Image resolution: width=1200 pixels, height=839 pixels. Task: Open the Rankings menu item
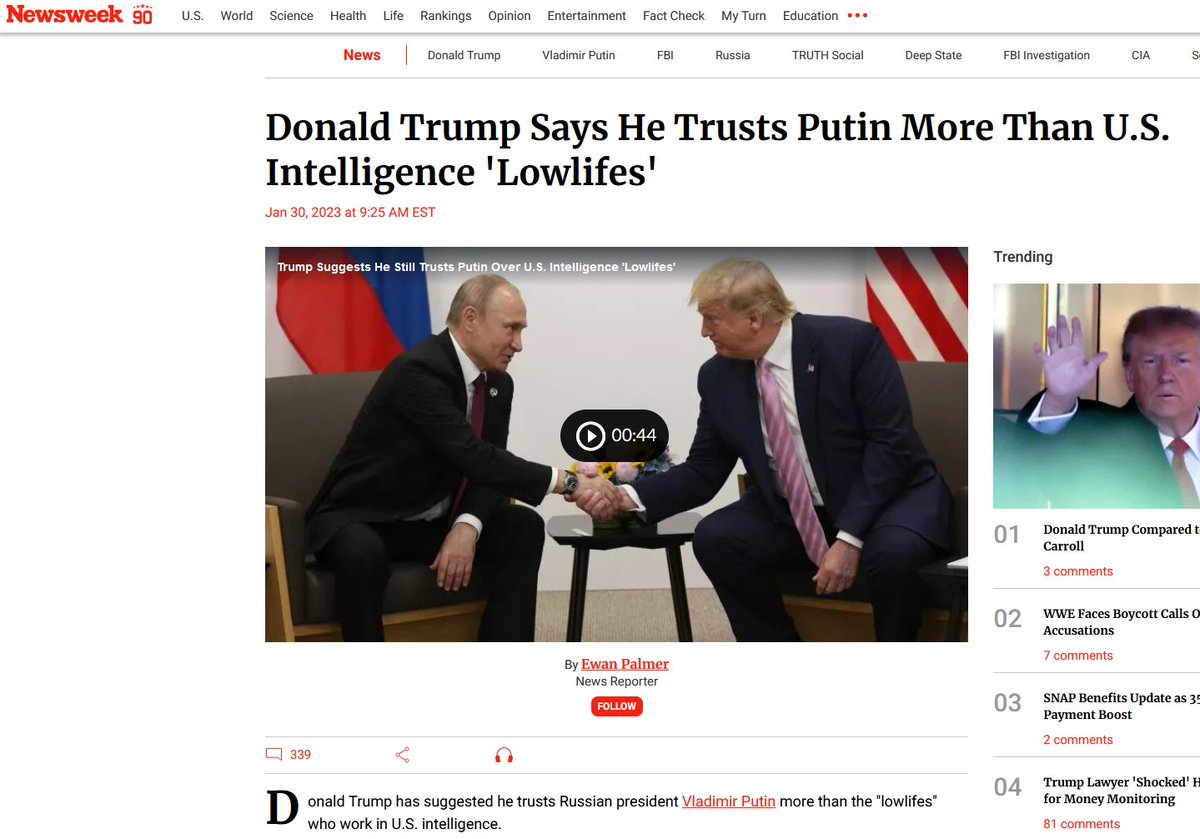click(x=446, y=16)
